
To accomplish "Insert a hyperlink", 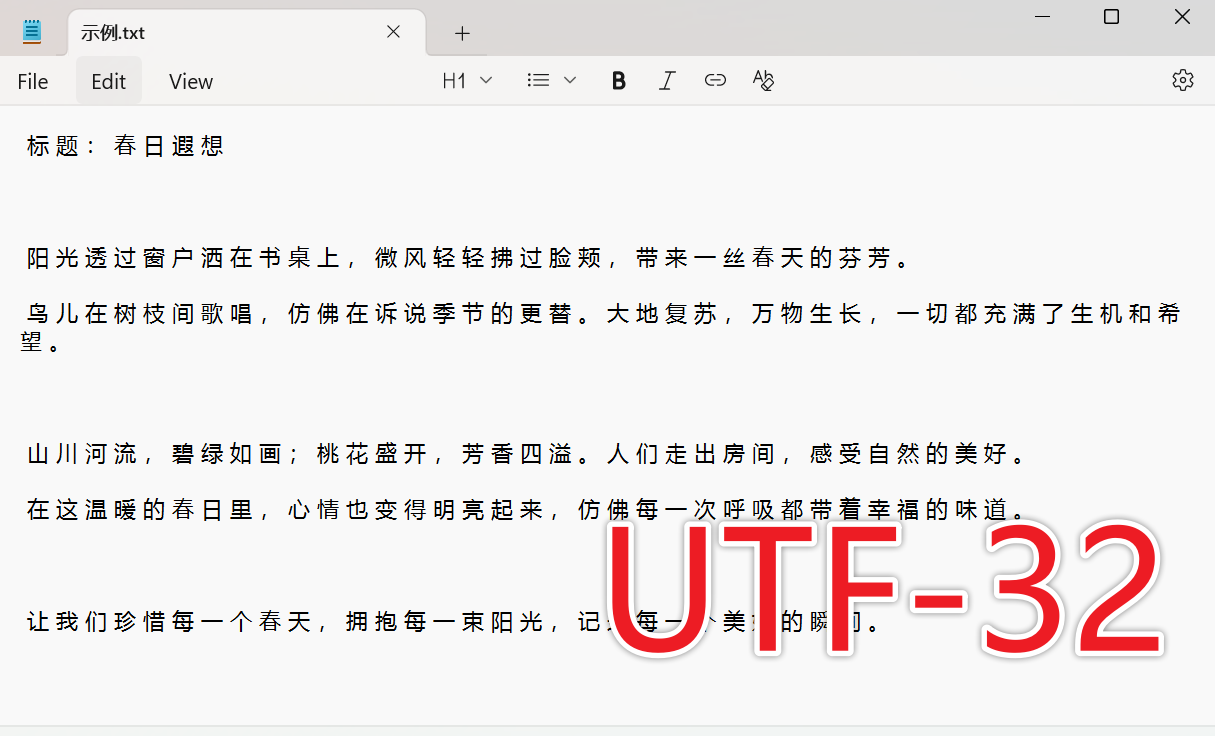I will pos(715,80).
